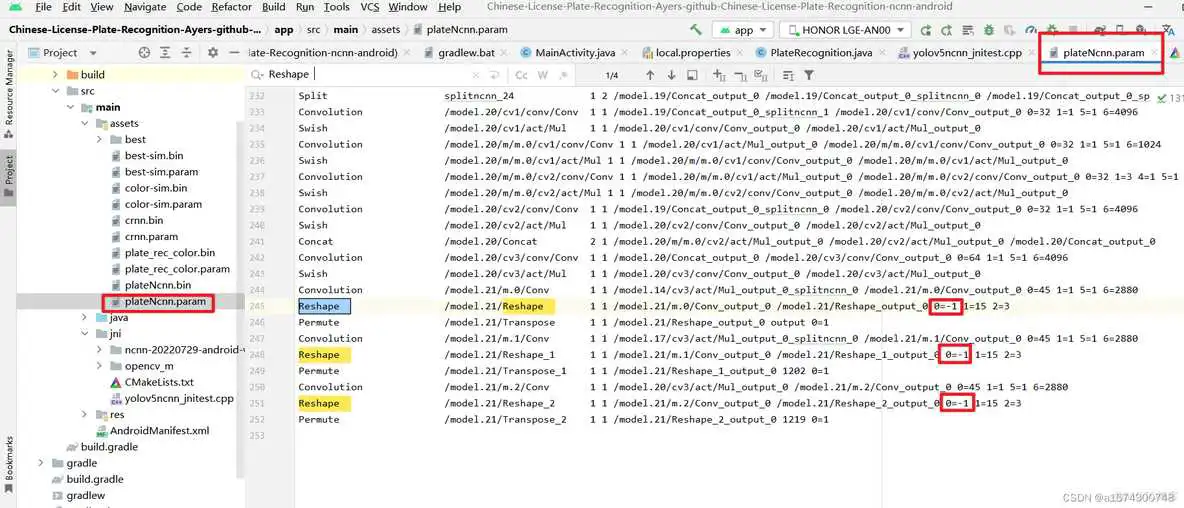Toggle Match Case (Cc) in search bar
Screen dimensions: 1184x508
pos(521,75)
